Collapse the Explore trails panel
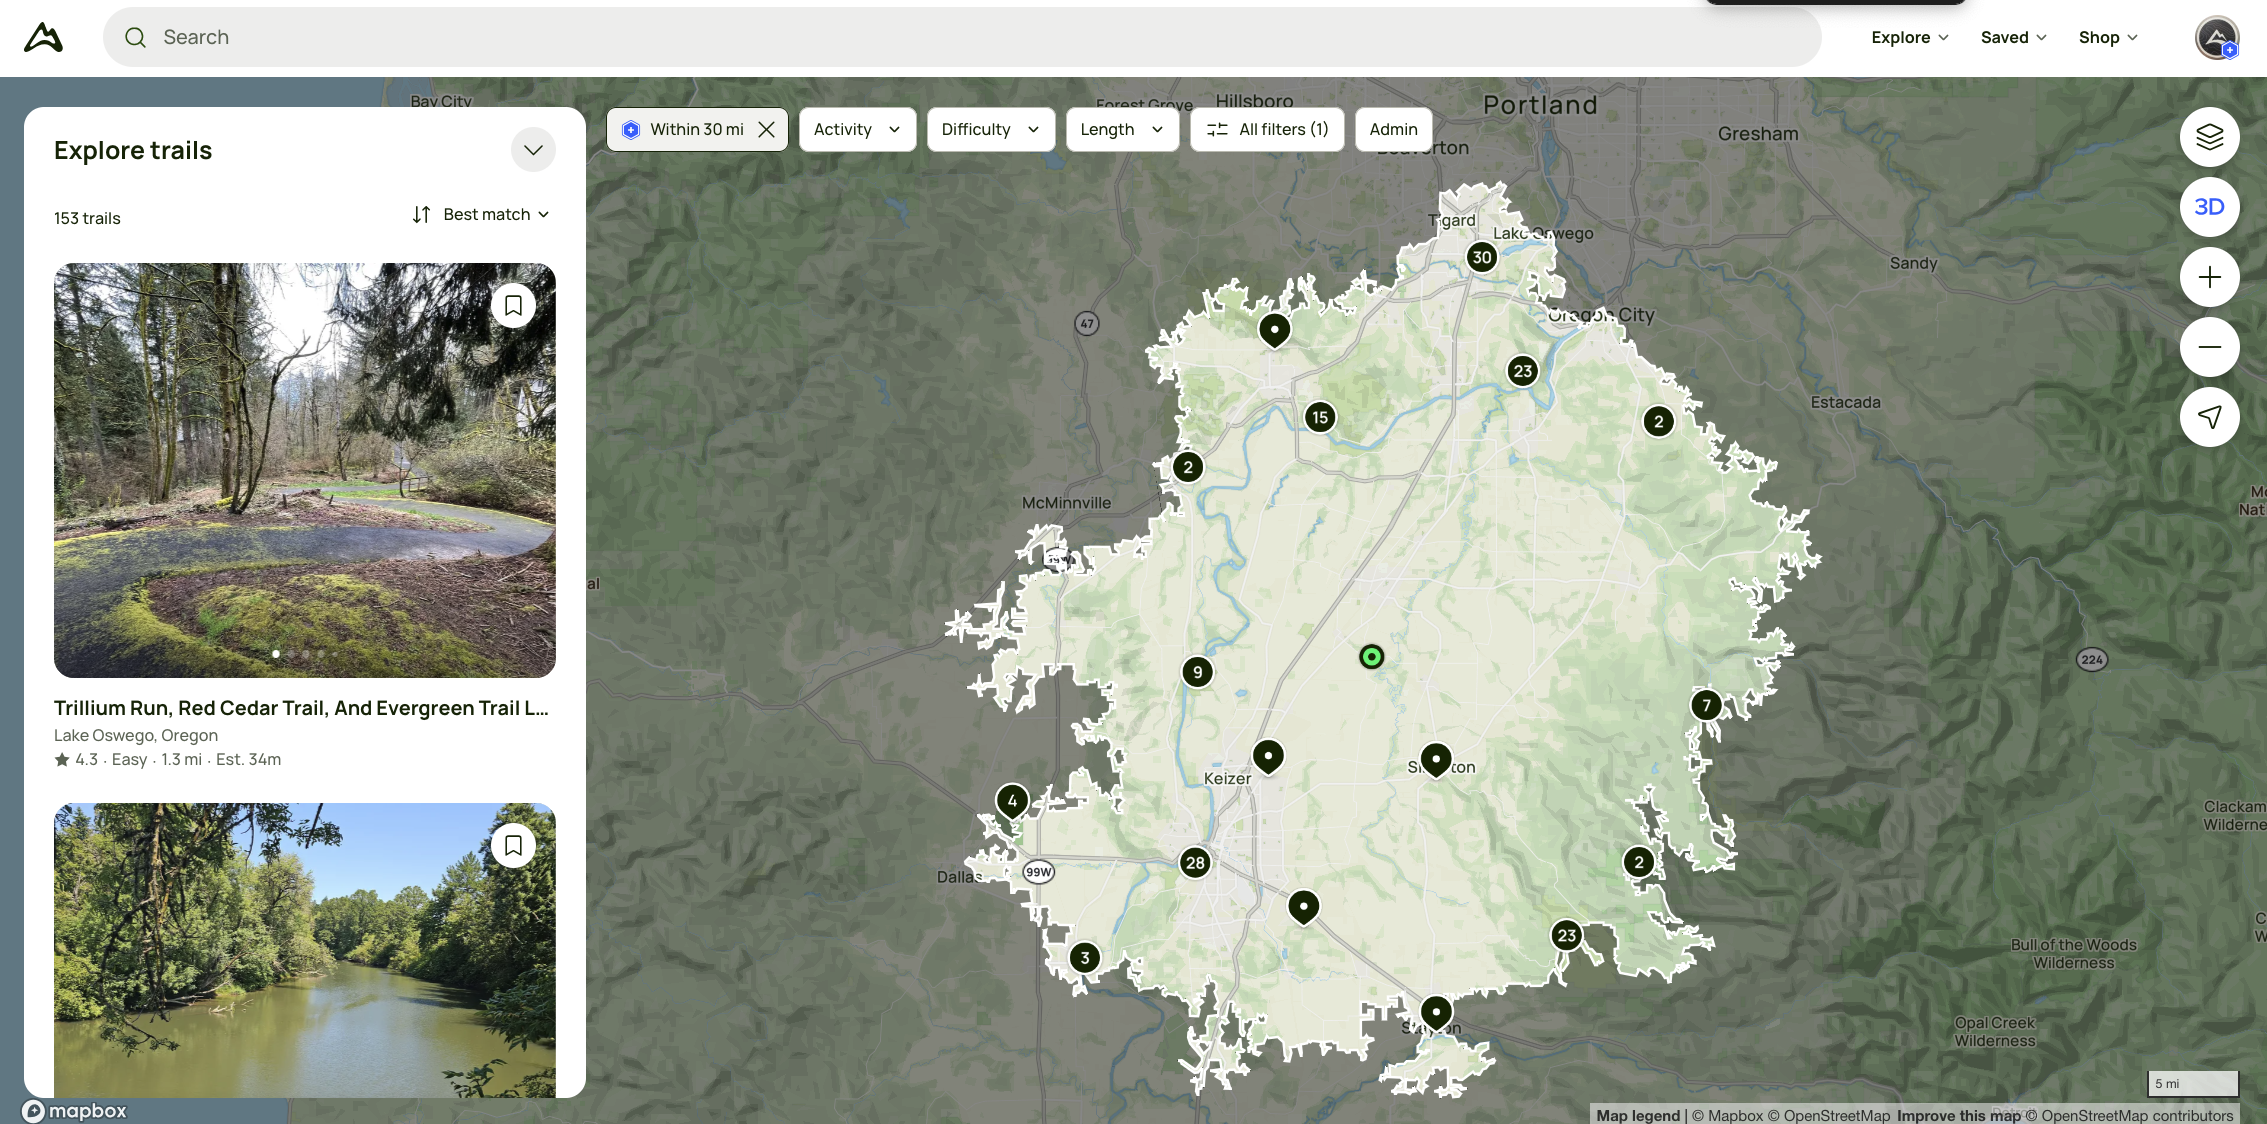Screen dimensions: 2267x1124 [533, 150]
